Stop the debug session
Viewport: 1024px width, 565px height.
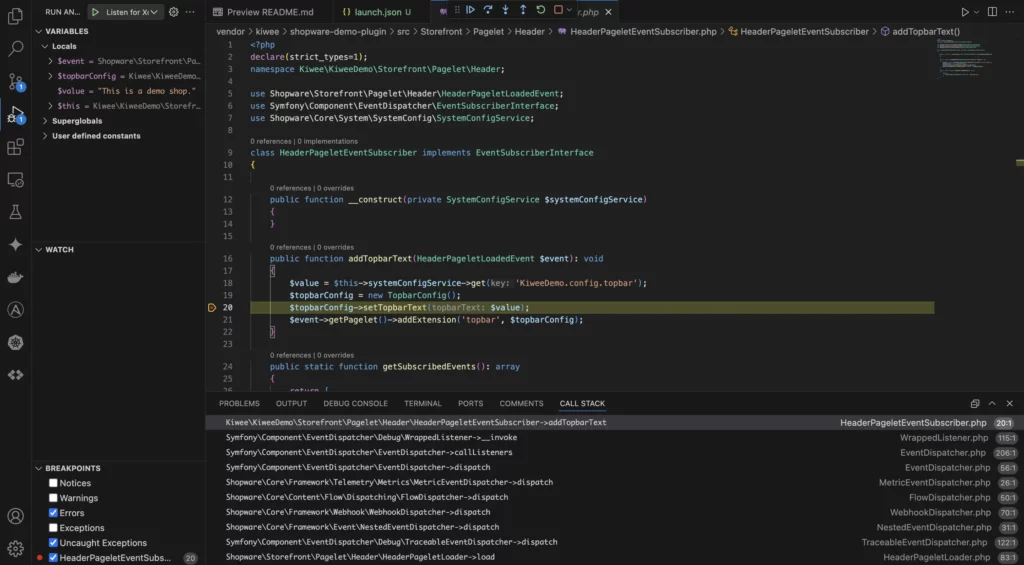(558, 10)
